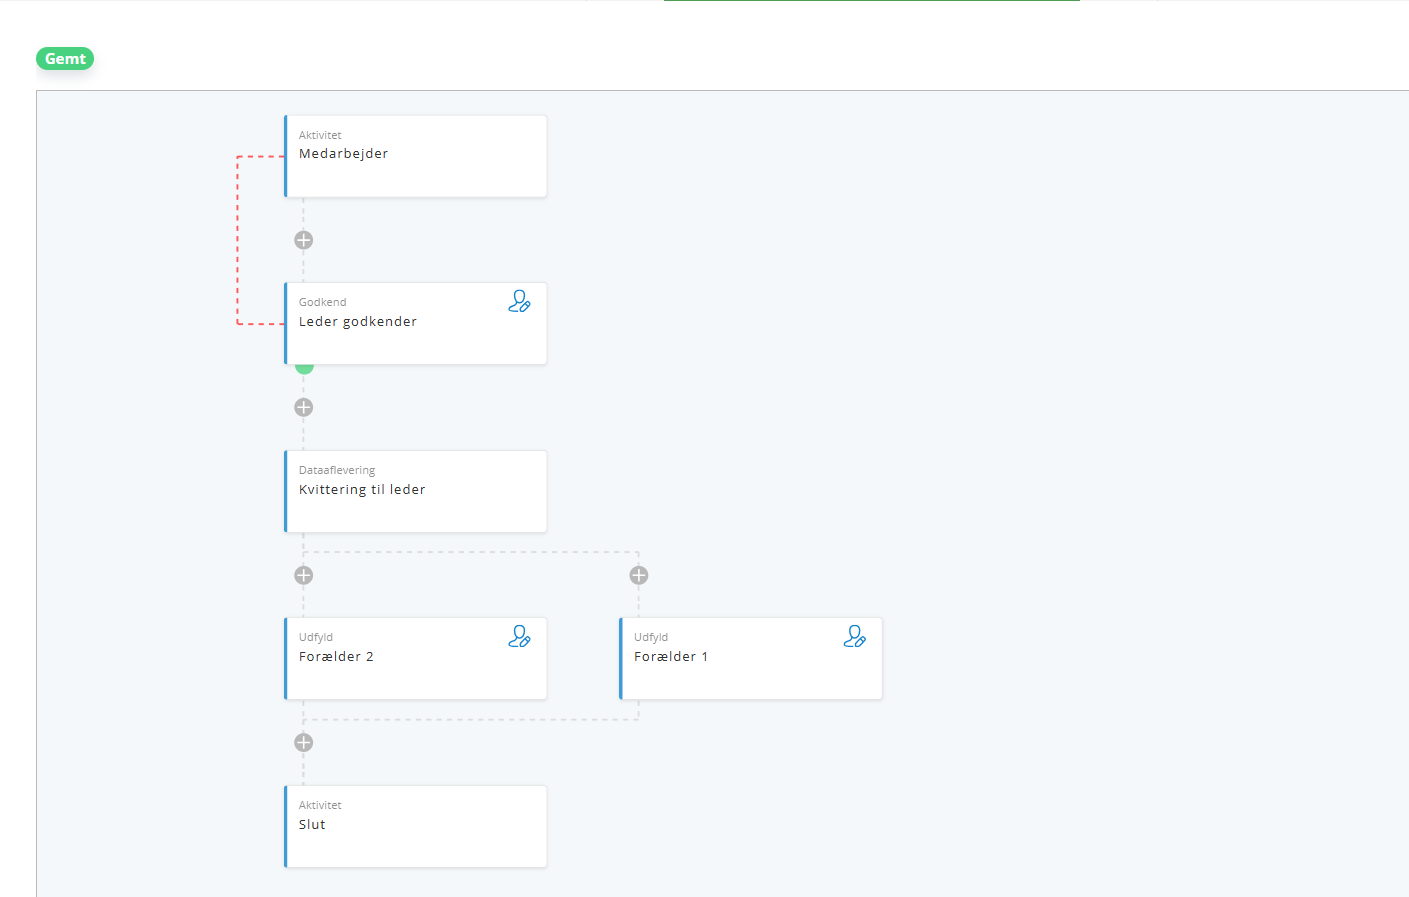Select the Medarbejder activity card
The image size is (1409, 897).
pyautogui.click(x=415, y=156)
